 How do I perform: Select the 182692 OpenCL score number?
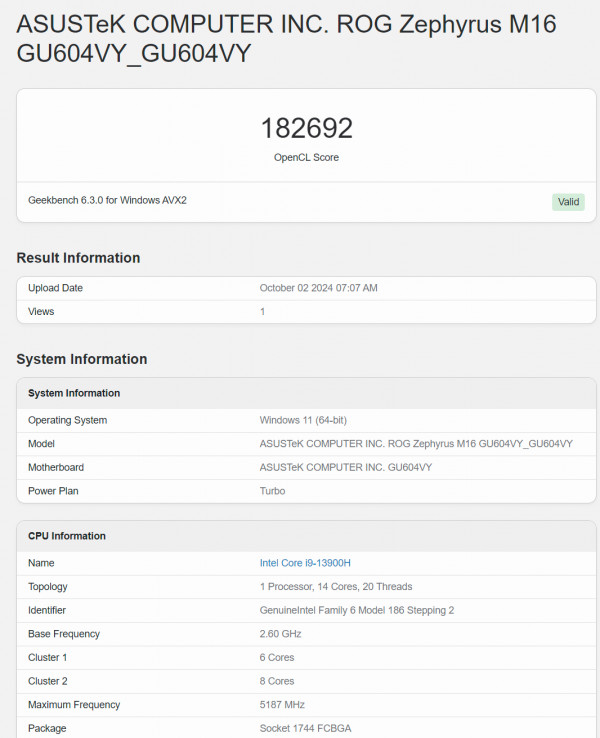click(x=306, y=128)
